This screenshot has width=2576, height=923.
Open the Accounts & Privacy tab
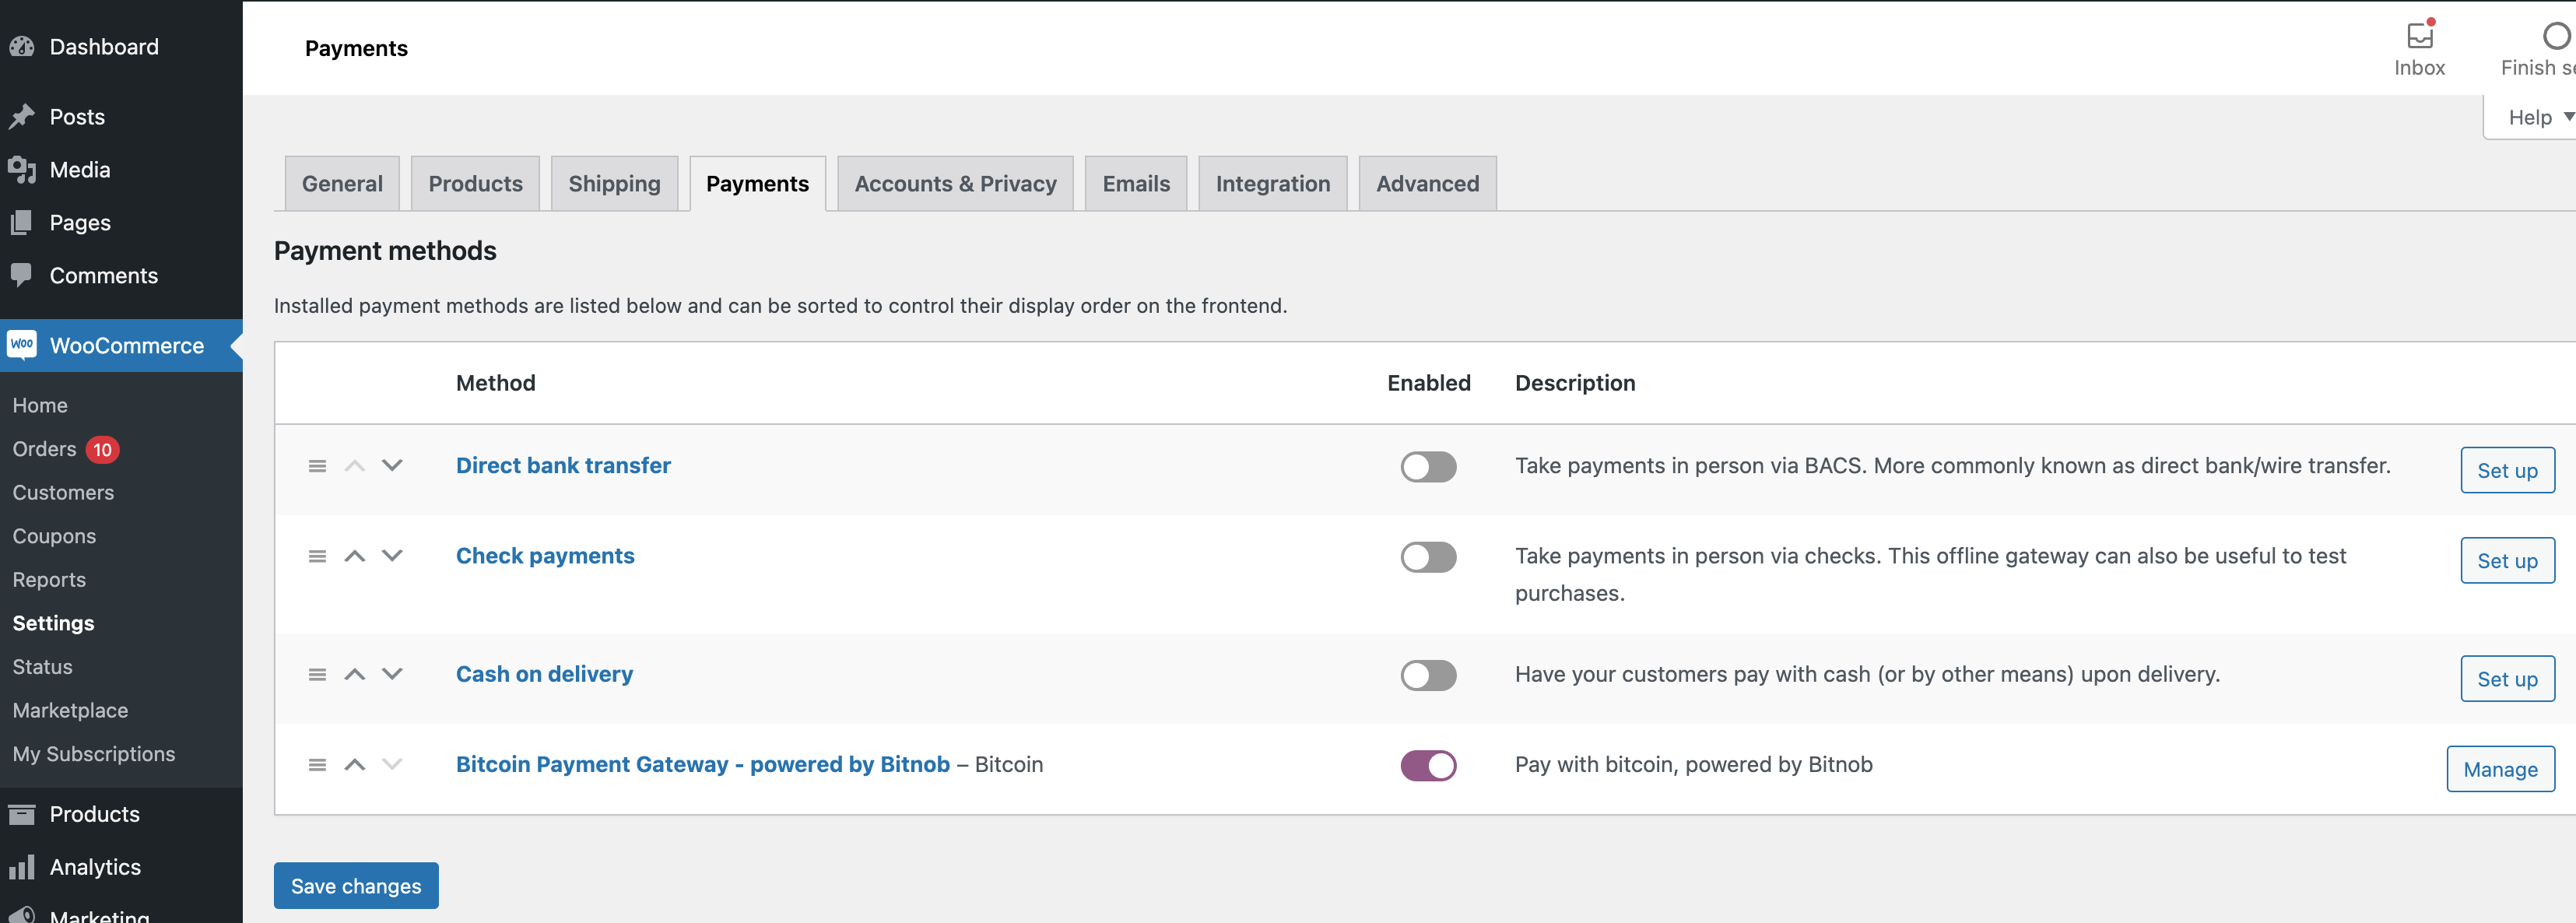(x=955, y=184)
